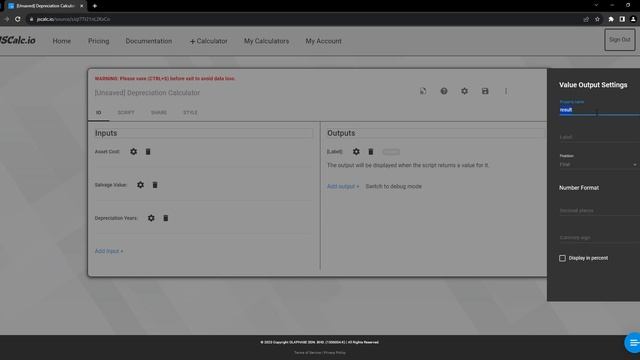Click the Property name field containing result
The height and width of the screenshot is (360, 640).
(599, 110)
